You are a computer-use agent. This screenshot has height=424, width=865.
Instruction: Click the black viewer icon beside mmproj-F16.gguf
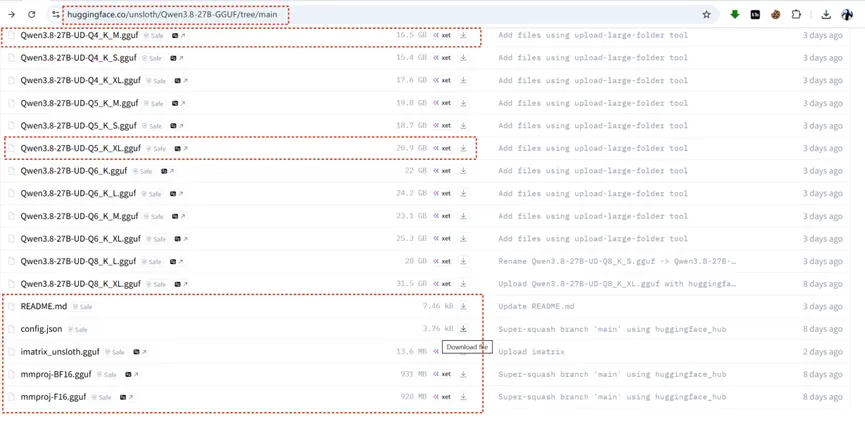[x=126, y=397]
